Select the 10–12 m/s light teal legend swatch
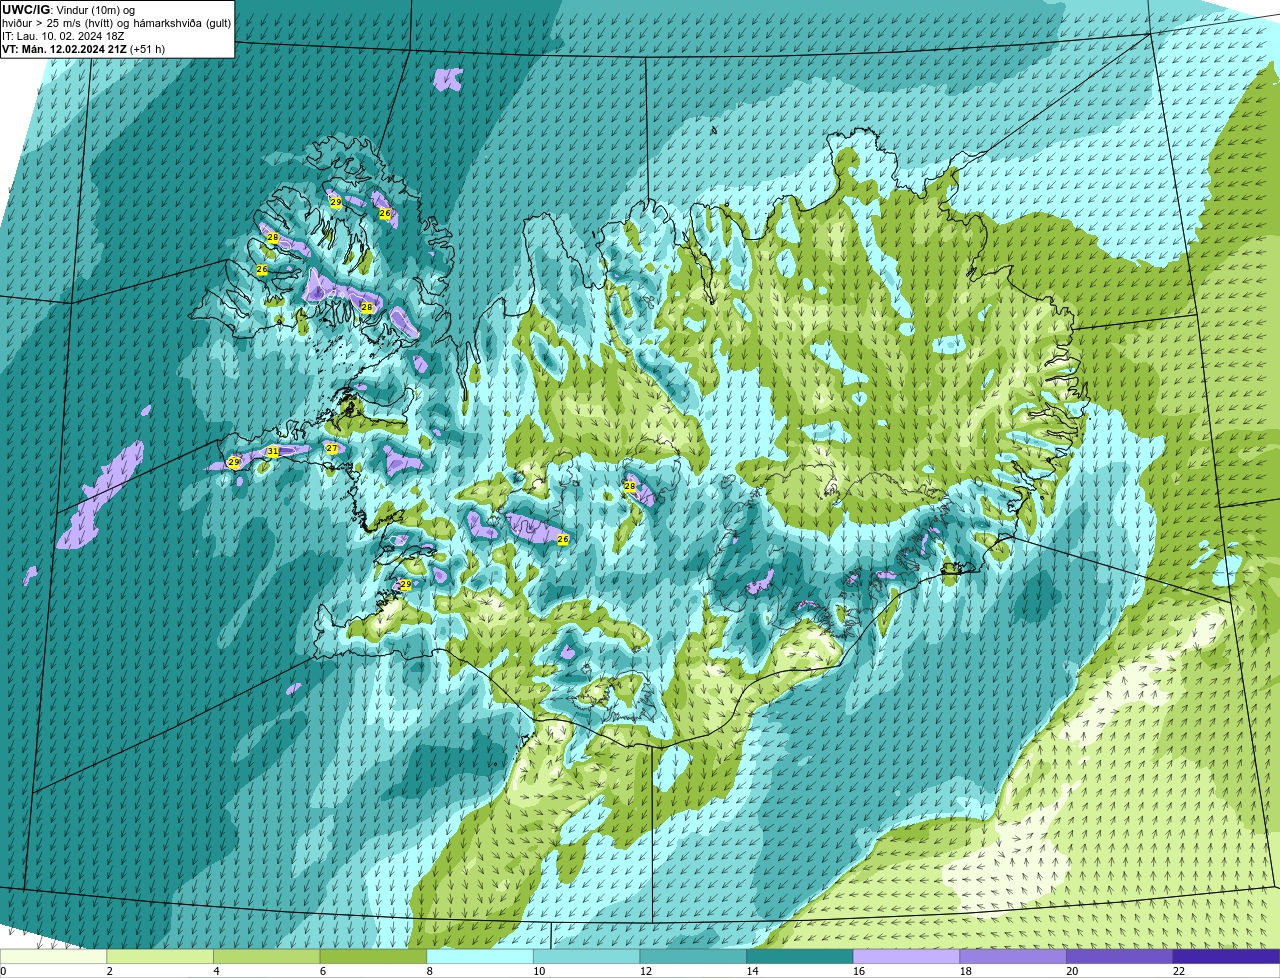 click(587, 957)
